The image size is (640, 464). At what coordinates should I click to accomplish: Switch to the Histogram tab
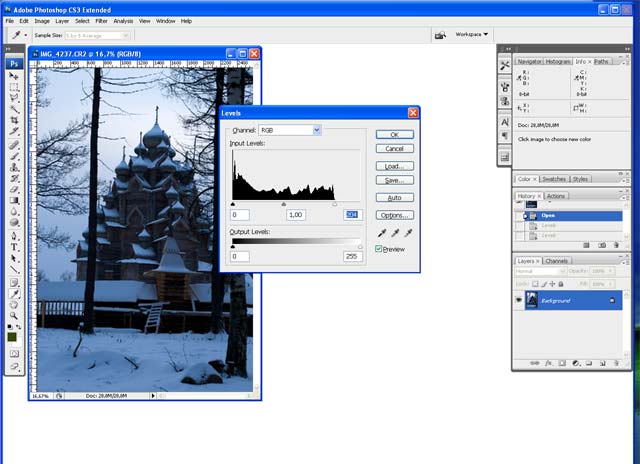[559, 61]
